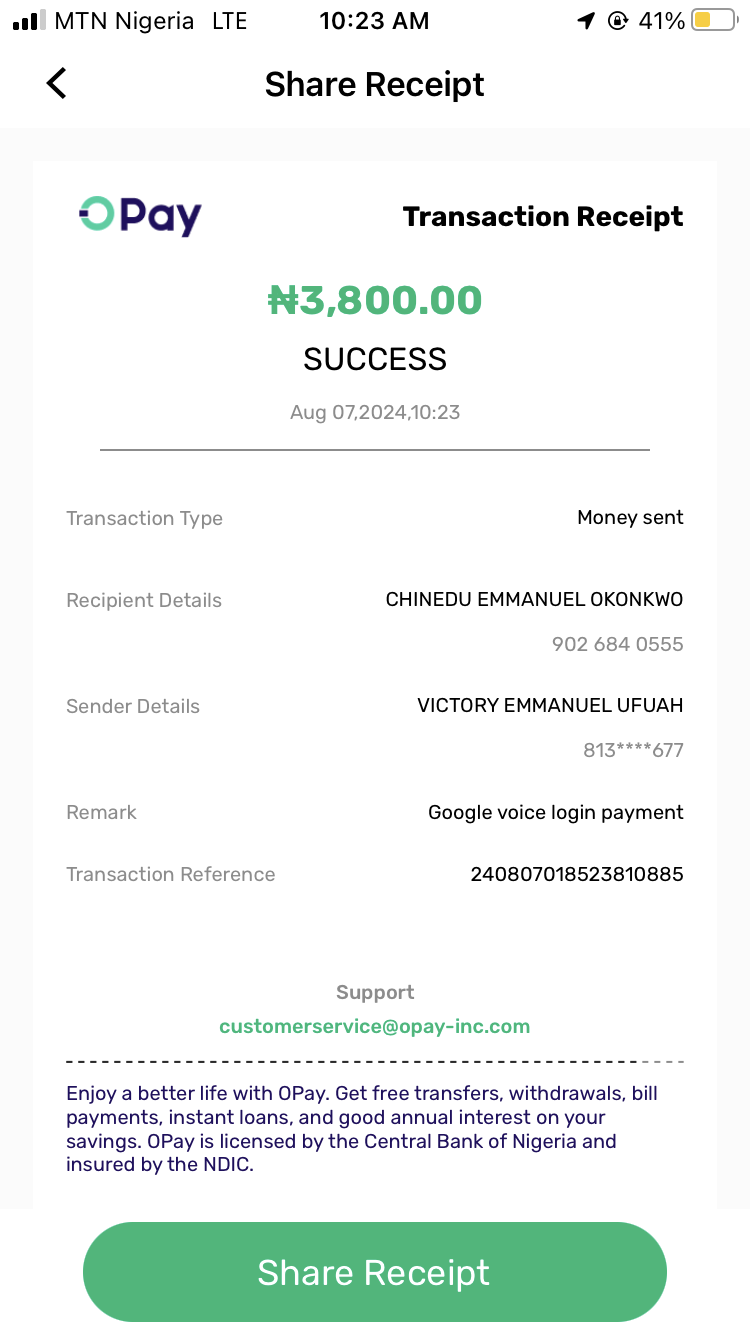Image resolution: width=750 pixels, height=1334 pixels.
Task: Tap the back arrow icon
Action: [x=57, y=84]
